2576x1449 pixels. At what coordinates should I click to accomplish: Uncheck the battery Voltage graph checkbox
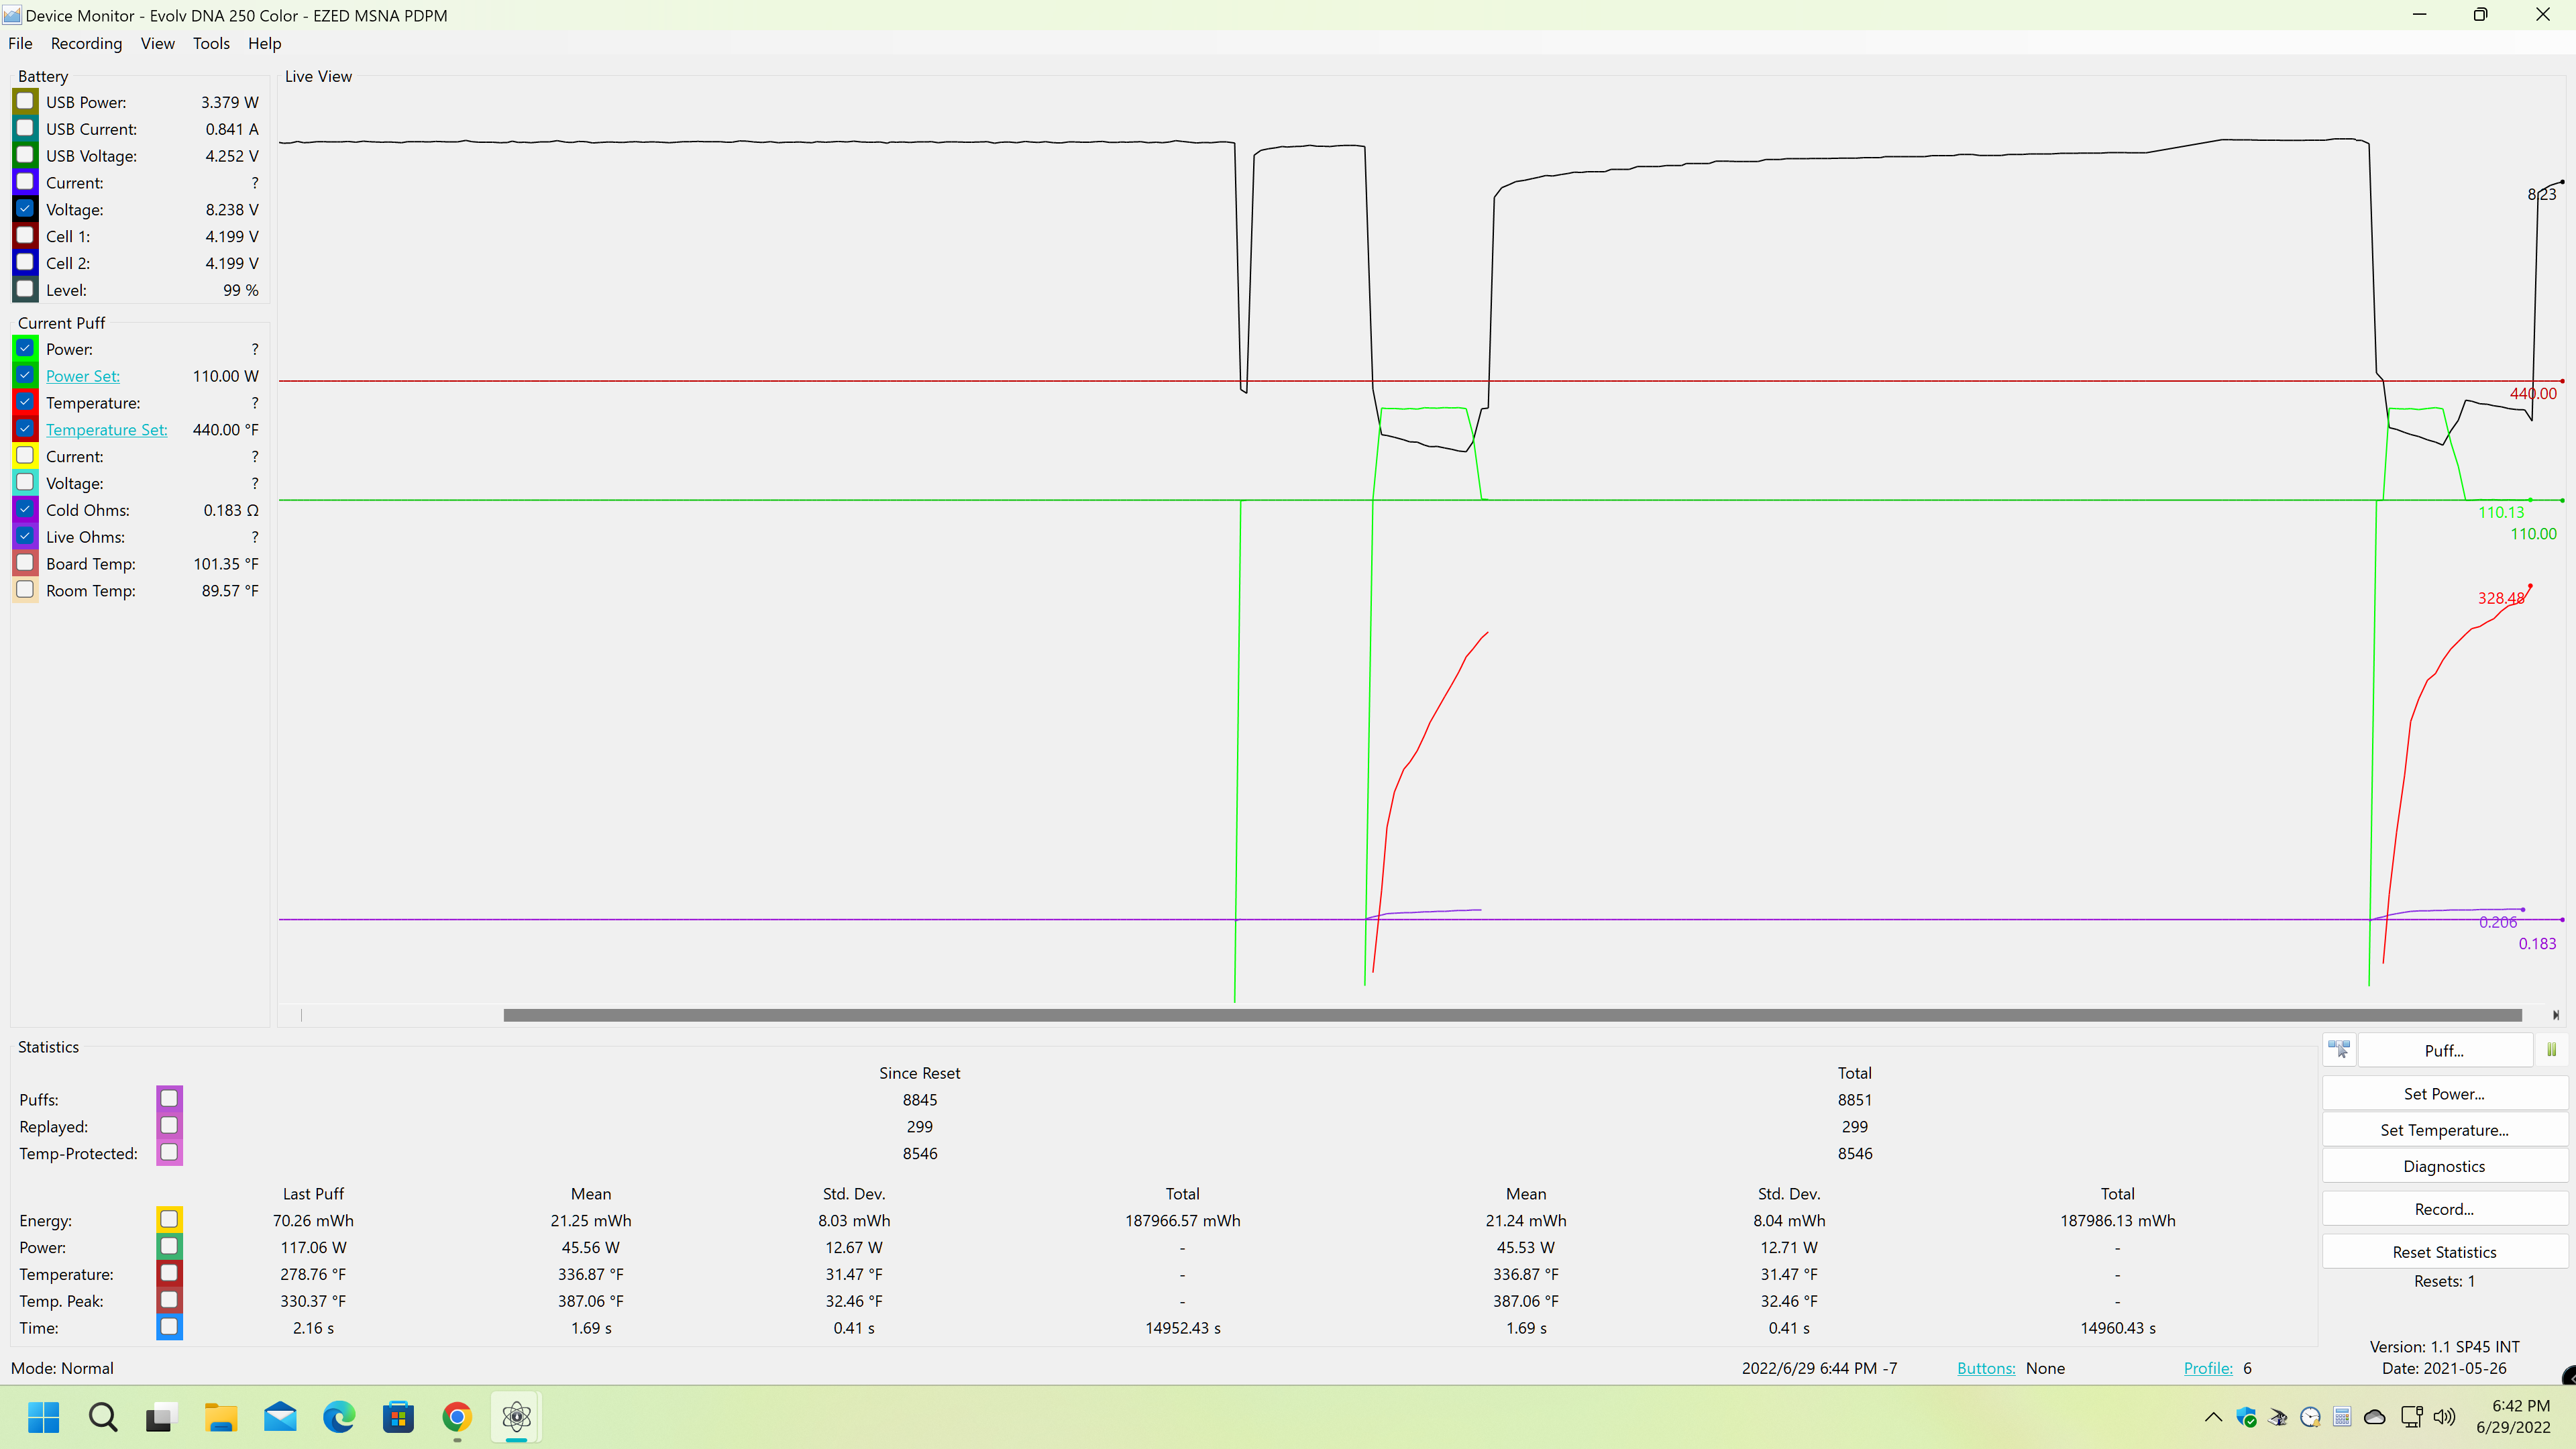click(x=25, y=209)
